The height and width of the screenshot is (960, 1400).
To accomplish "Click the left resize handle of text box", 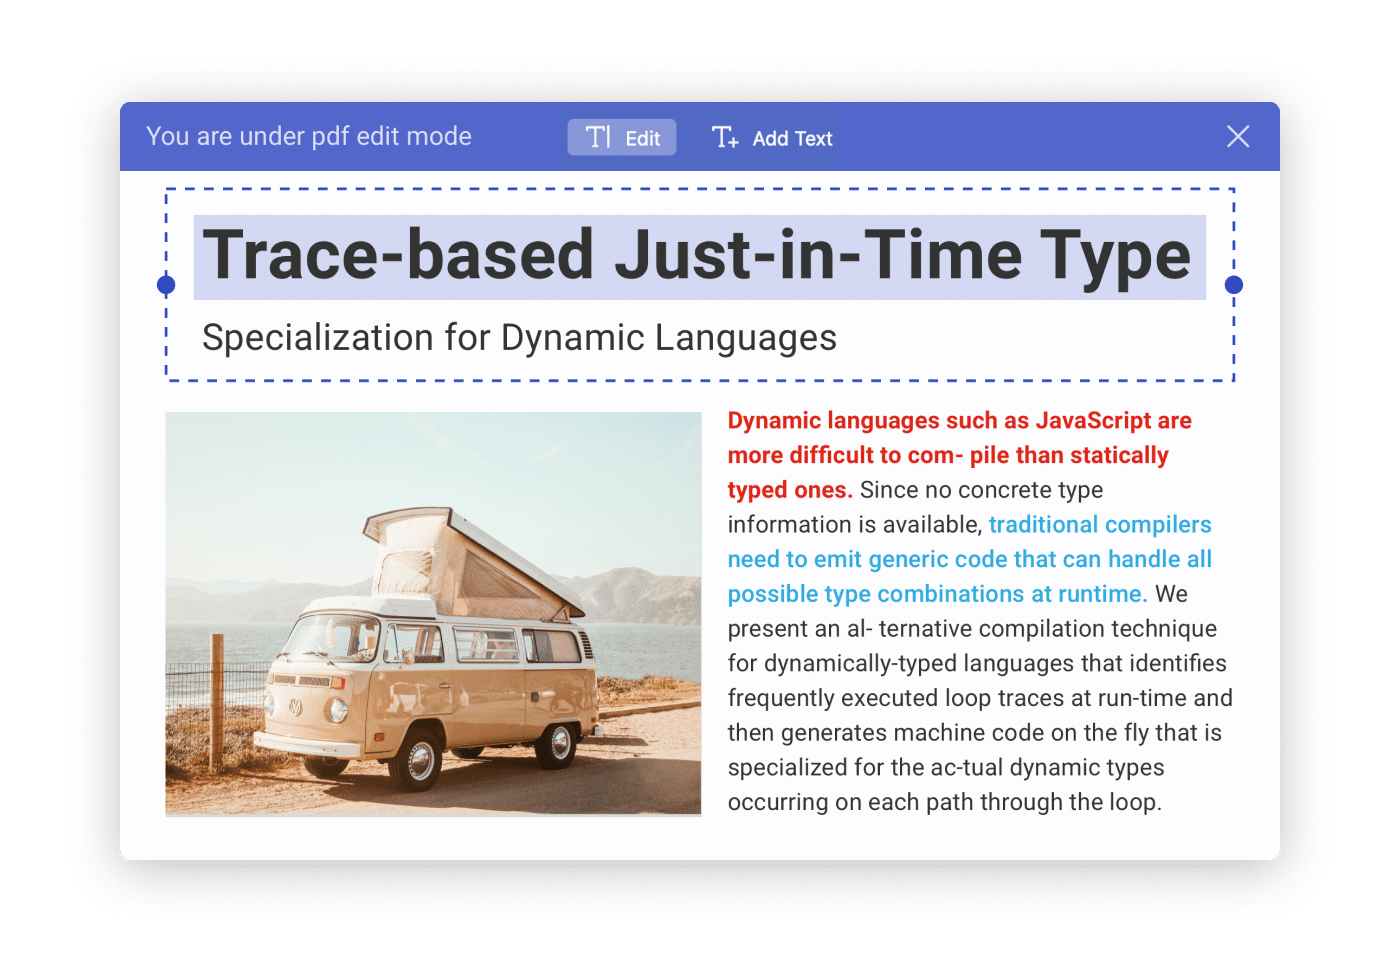I will pyautogui.click(x=166, y=285).
